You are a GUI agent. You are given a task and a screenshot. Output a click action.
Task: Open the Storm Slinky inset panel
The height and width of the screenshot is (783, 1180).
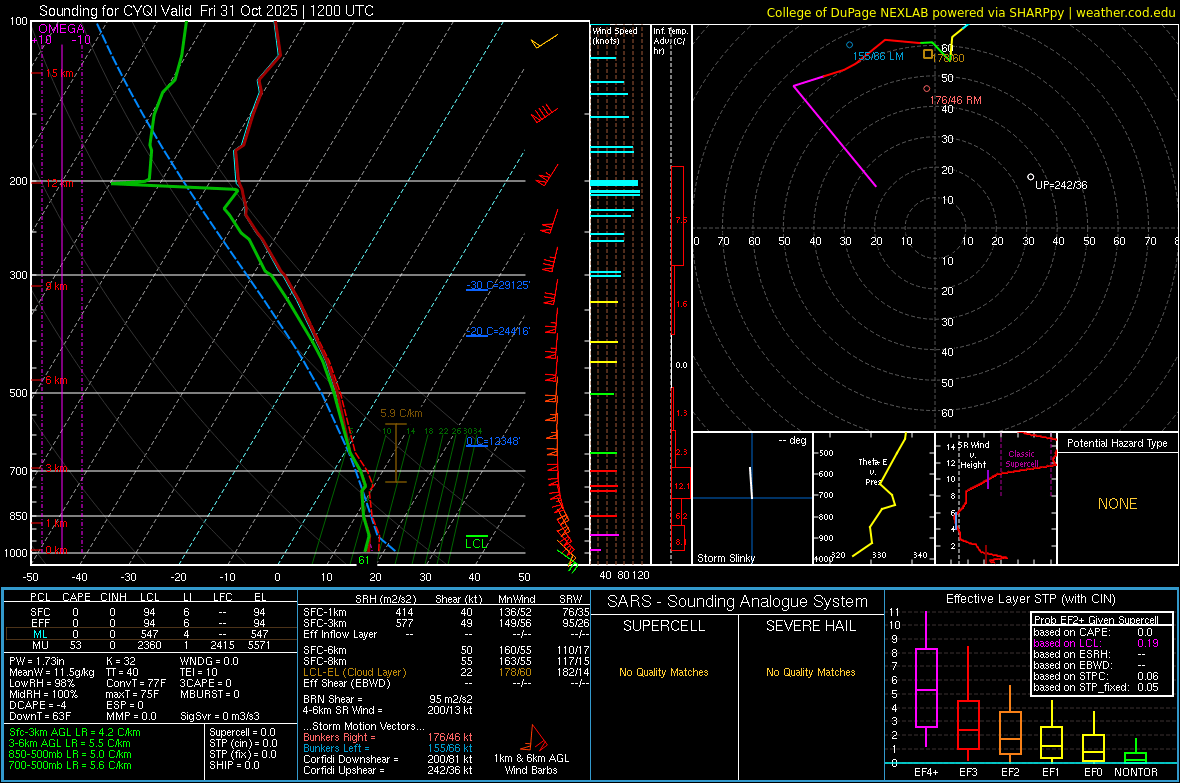pos(751,498)
